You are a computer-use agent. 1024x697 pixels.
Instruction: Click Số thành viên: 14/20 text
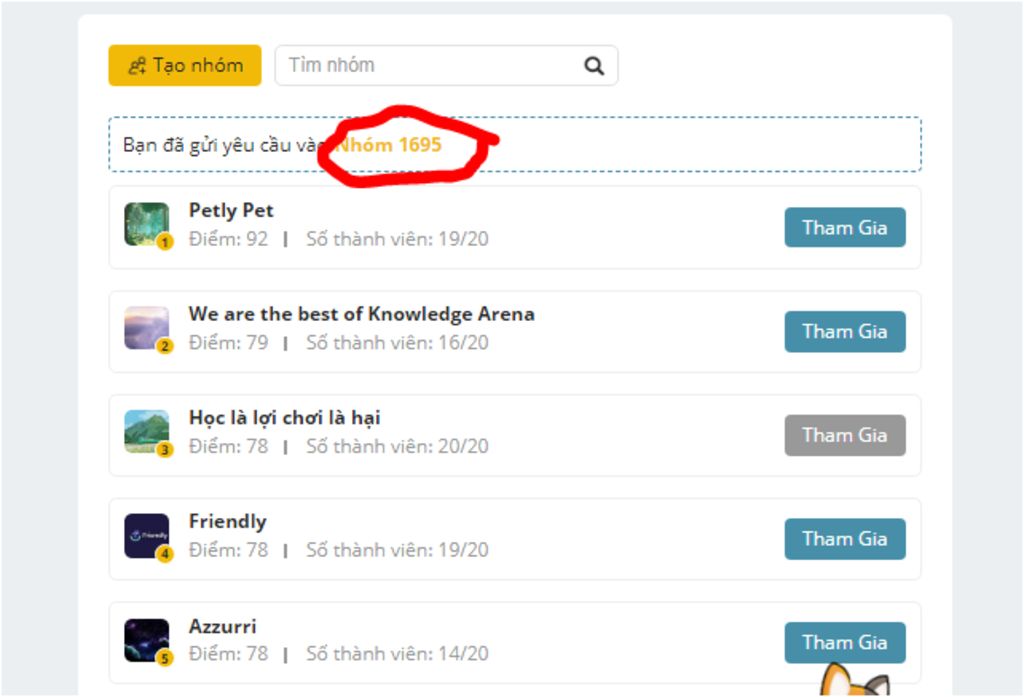coord(398,654)
